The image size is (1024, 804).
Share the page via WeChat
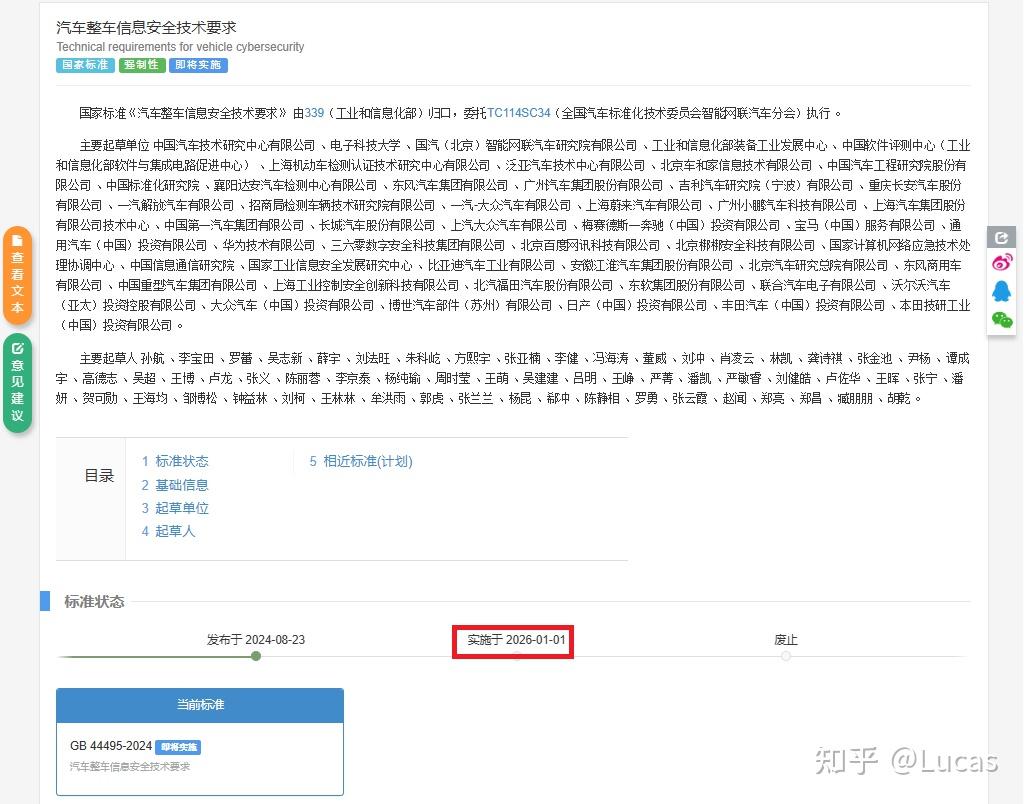1001,319
